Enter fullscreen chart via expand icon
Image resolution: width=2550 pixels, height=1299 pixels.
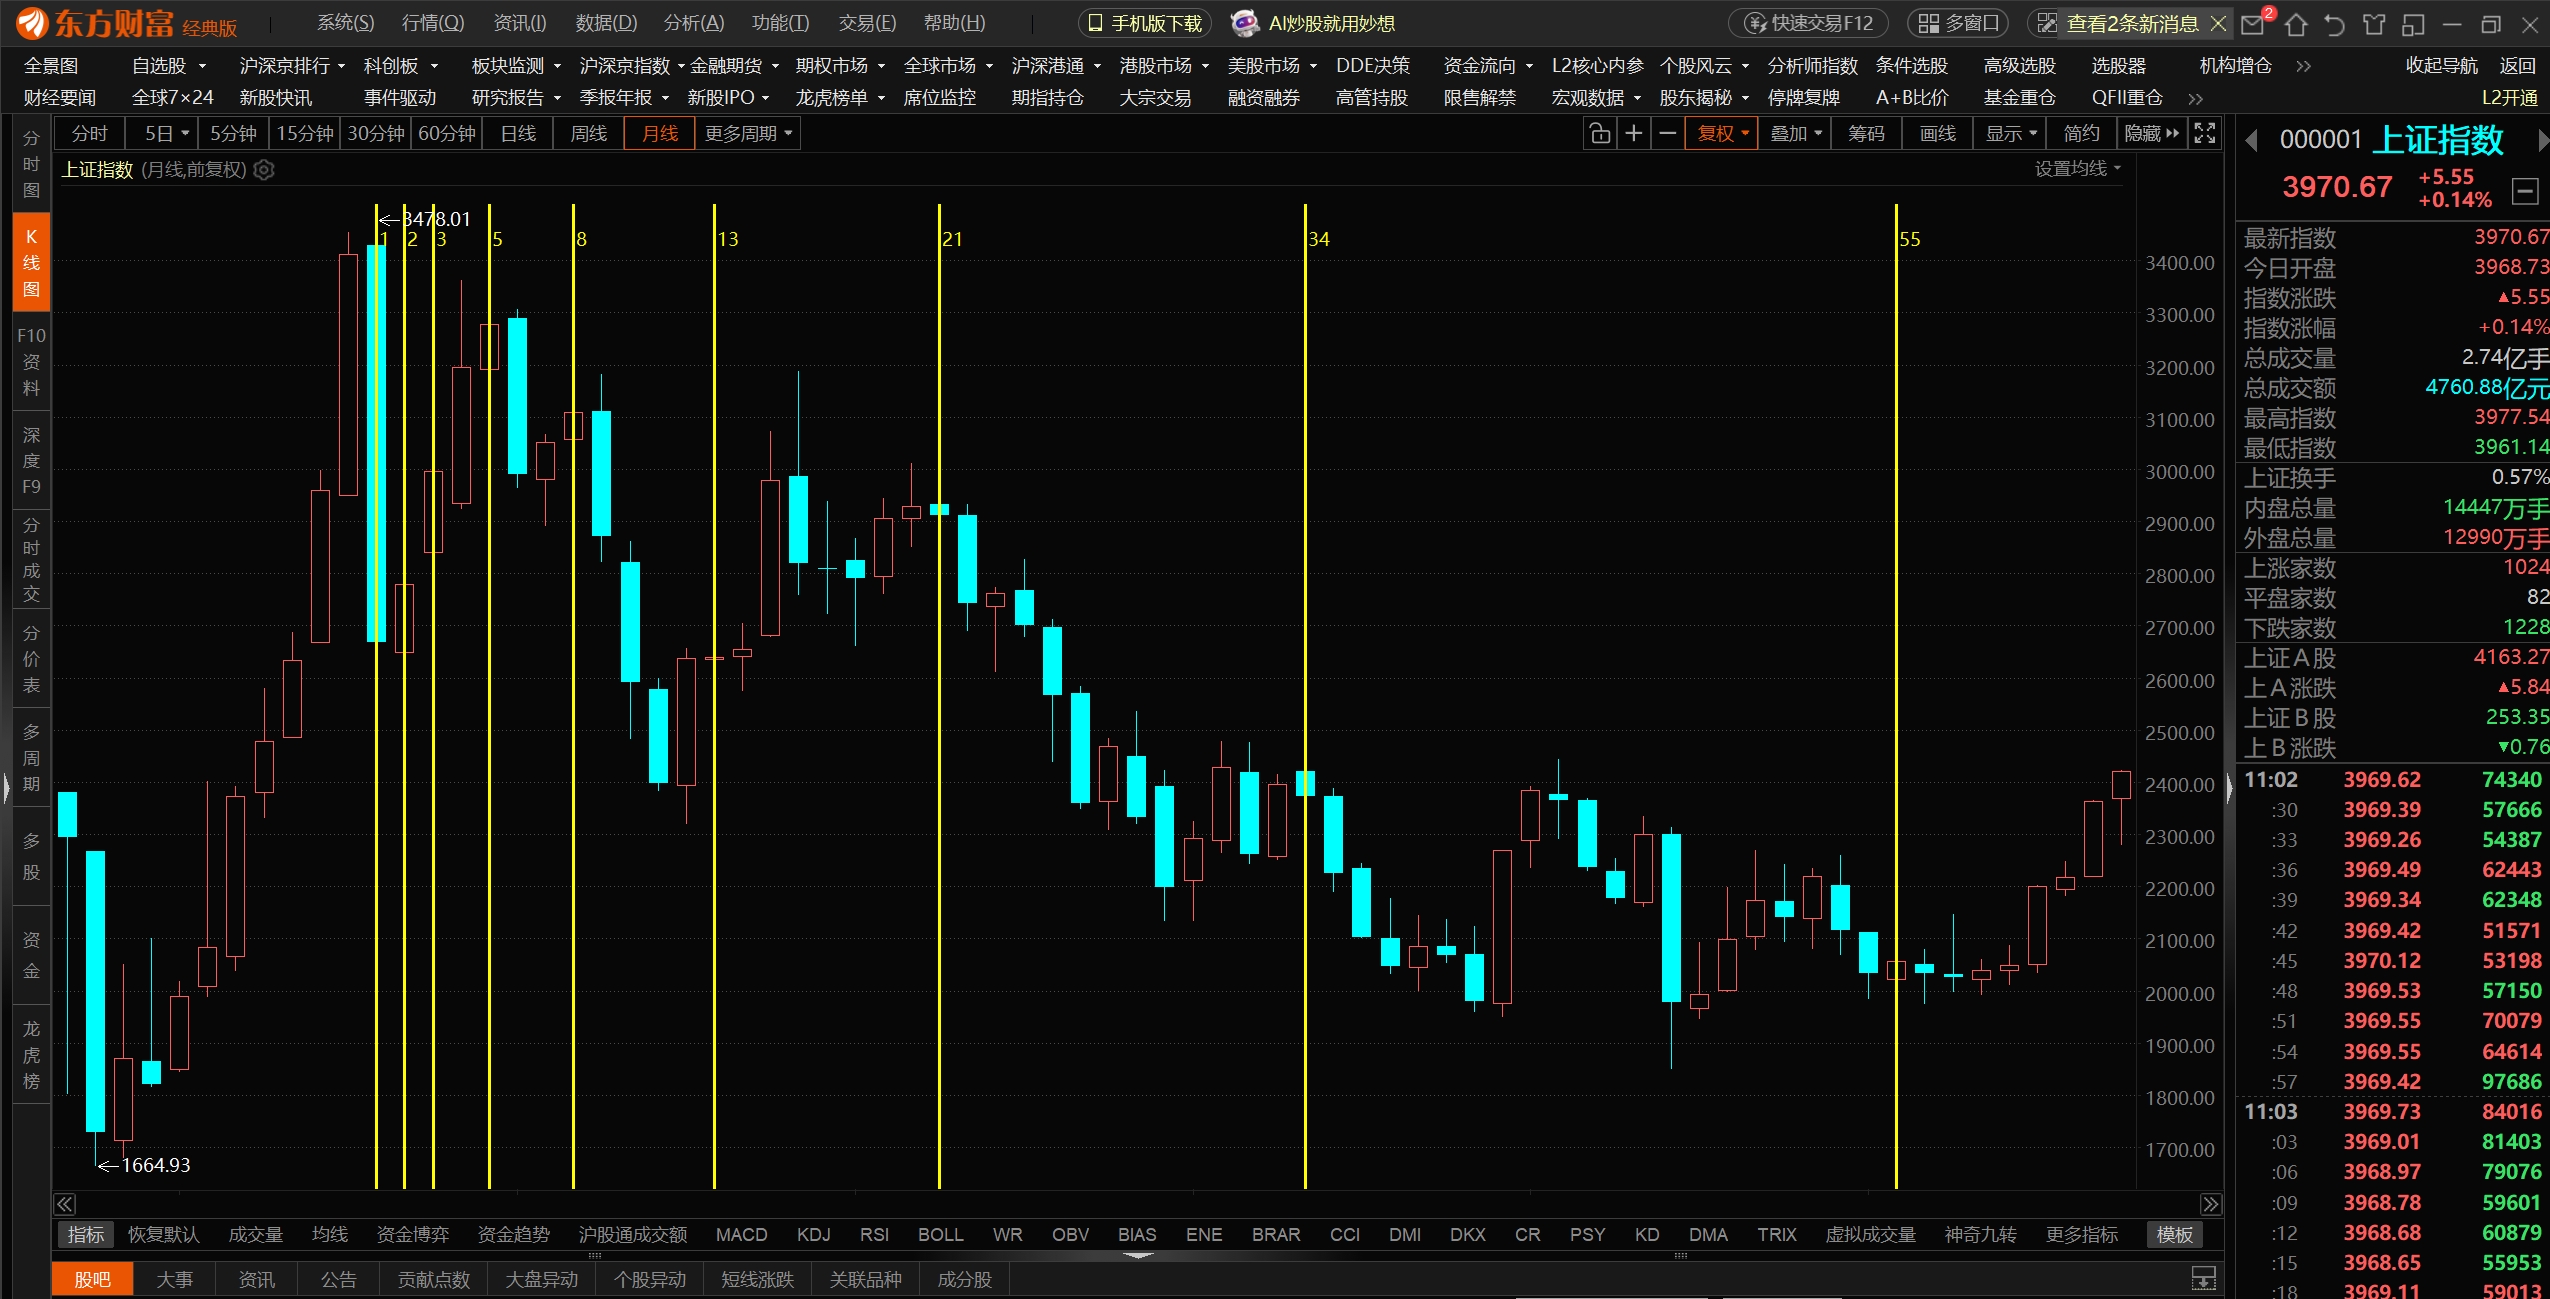[x=2205, y=134]
